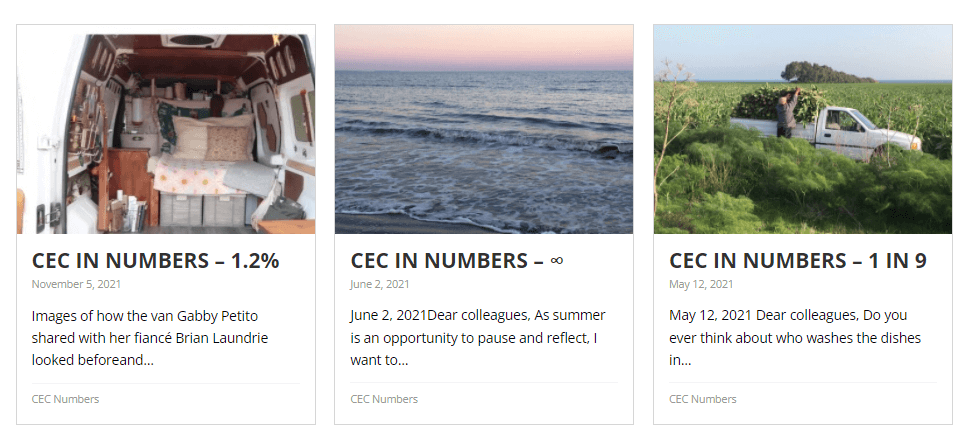
Task: Open article titled CEC IN NUMBERS – 1 IN 9
Action: point(798,261)
